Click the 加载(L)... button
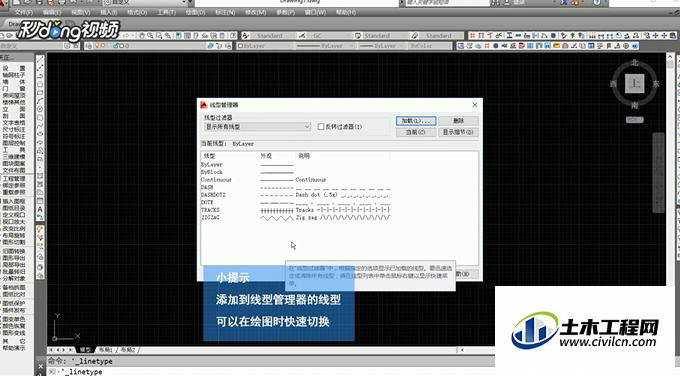The width and height of the screenshot is (680, 376). [416, 121]
